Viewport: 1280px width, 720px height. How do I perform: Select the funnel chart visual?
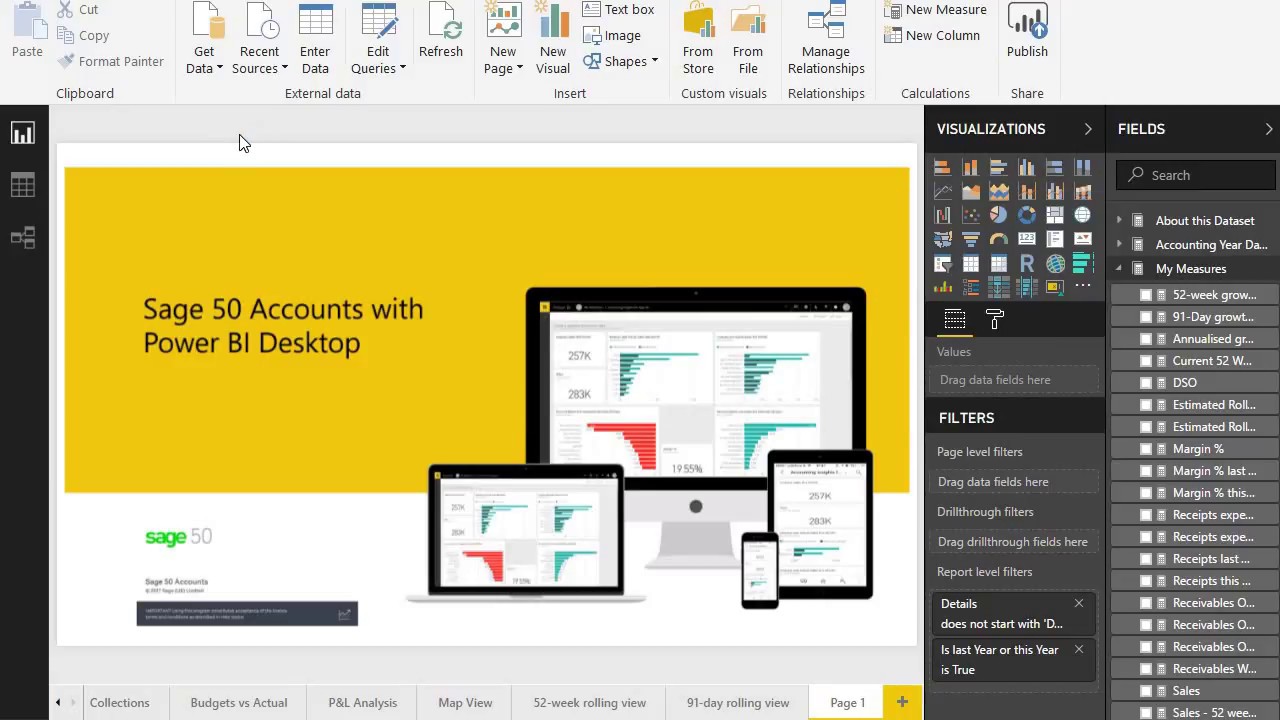pyautogui.click(x=971, y=239)
